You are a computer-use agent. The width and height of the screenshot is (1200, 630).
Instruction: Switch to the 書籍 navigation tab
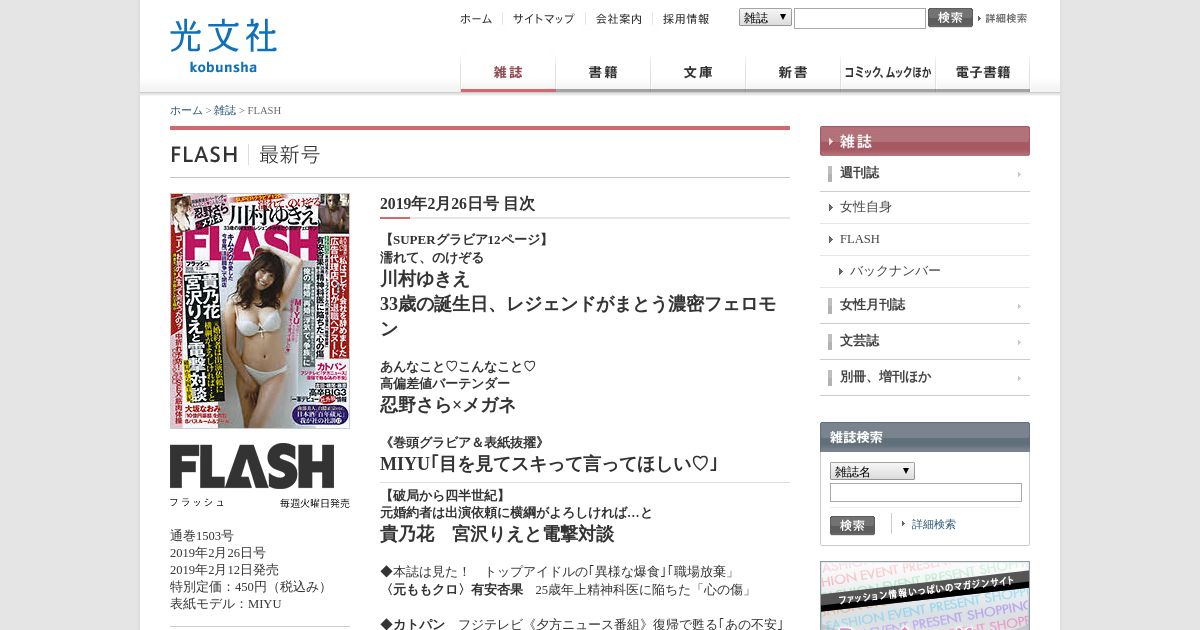[x=603, y=74]
